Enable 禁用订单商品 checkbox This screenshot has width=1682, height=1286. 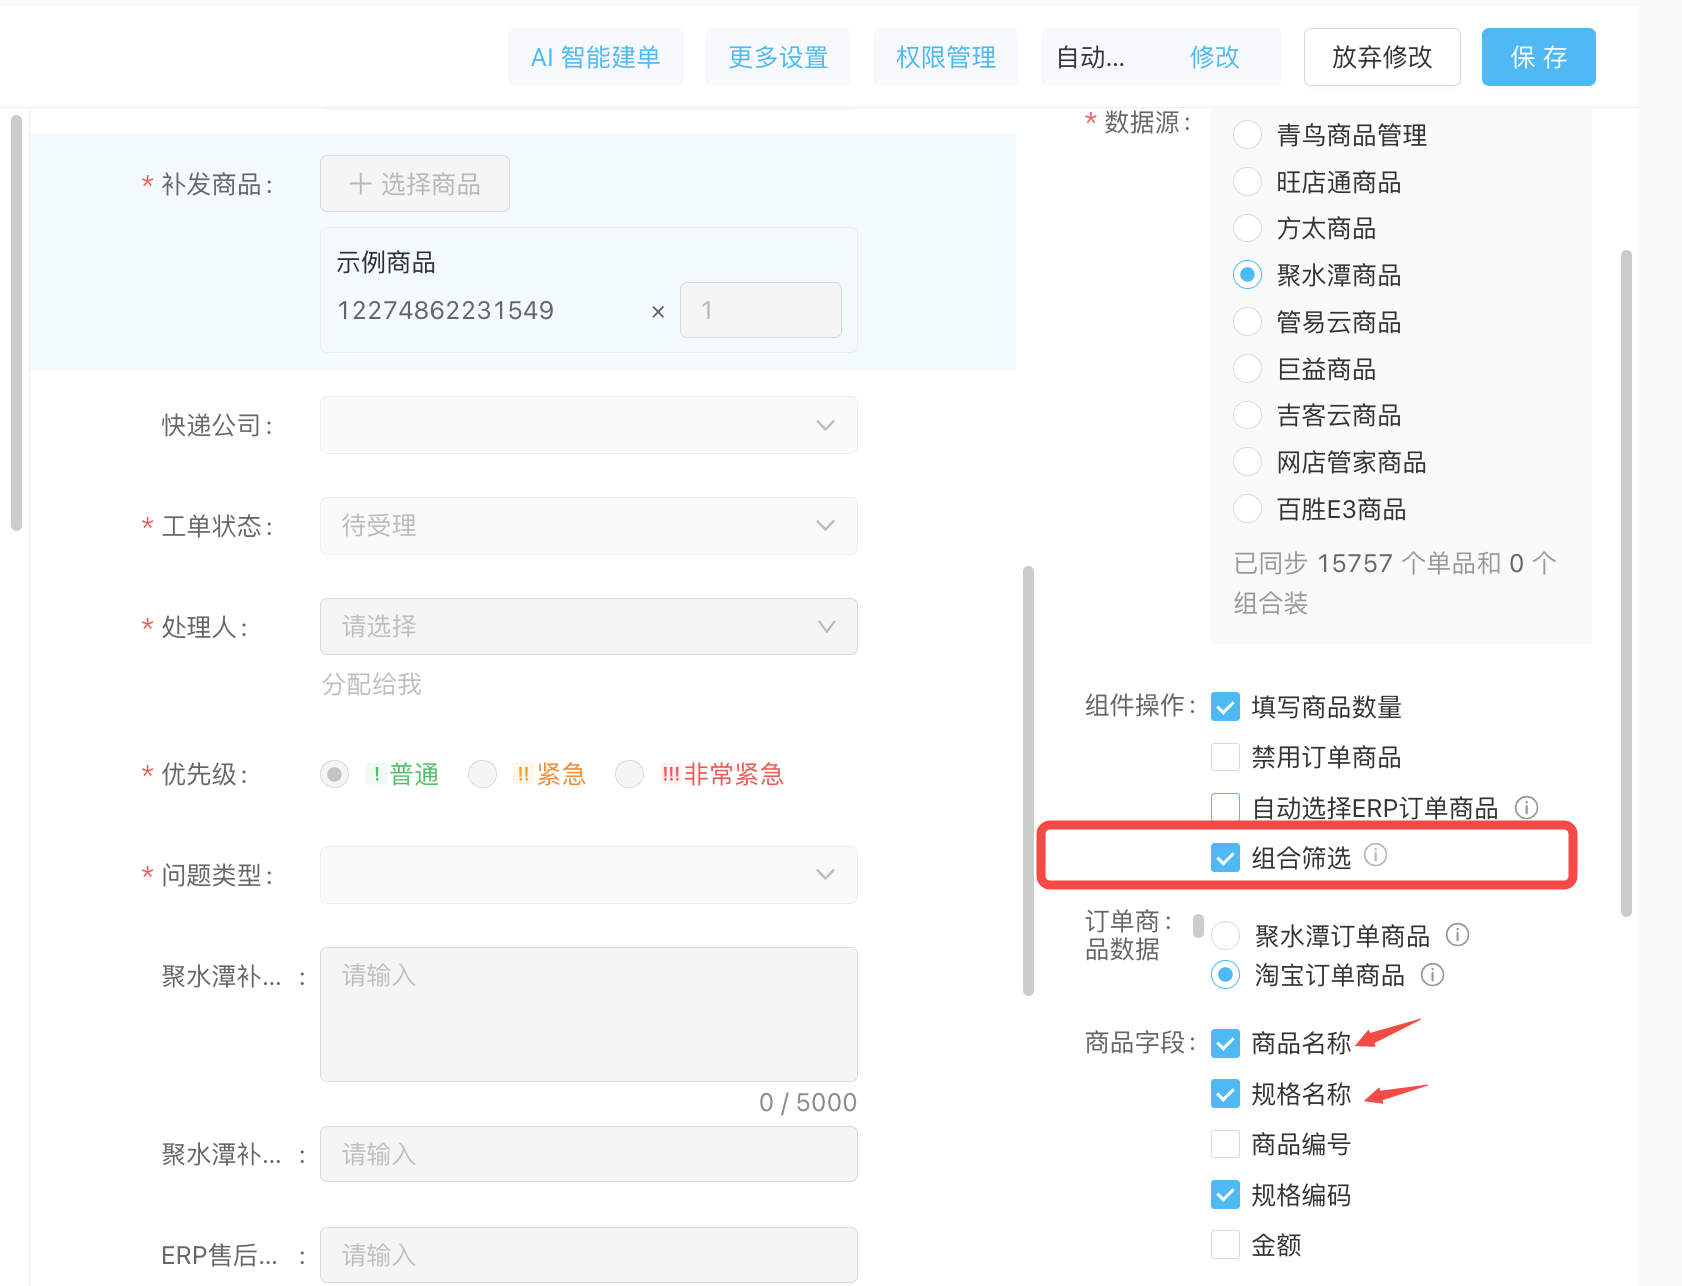tap(1225, 757)
